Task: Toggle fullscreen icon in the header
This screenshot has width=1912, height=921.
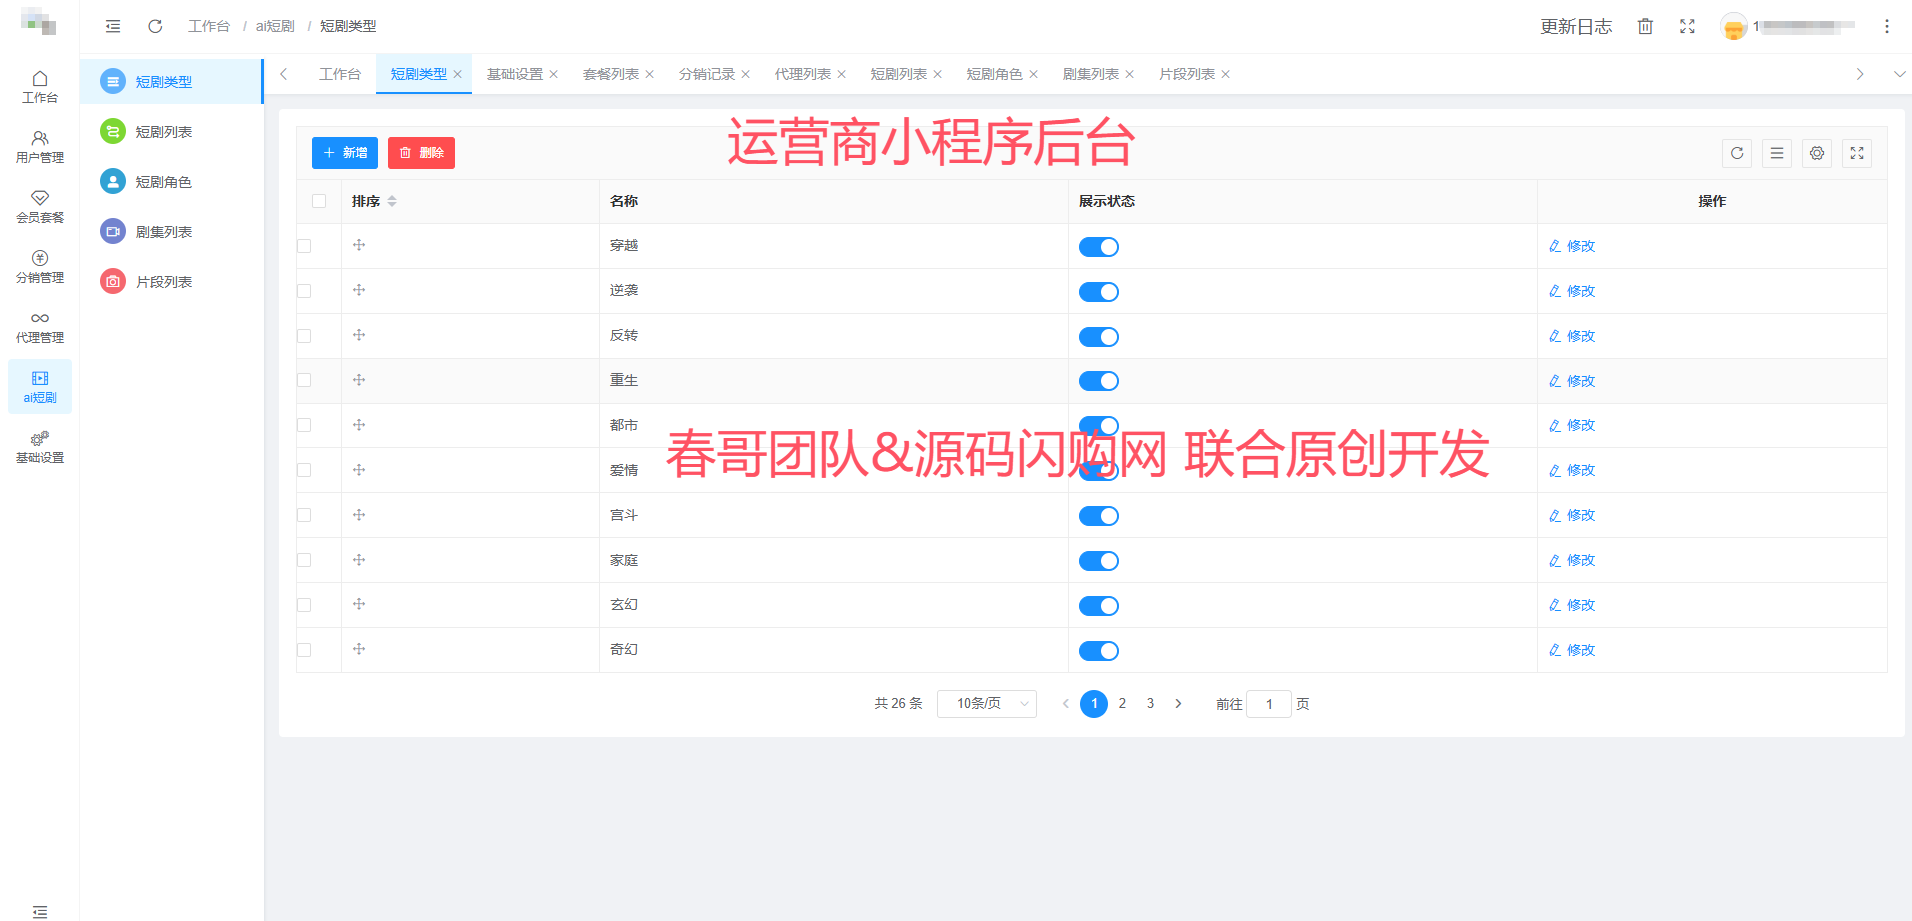Action: [1687, 26]
